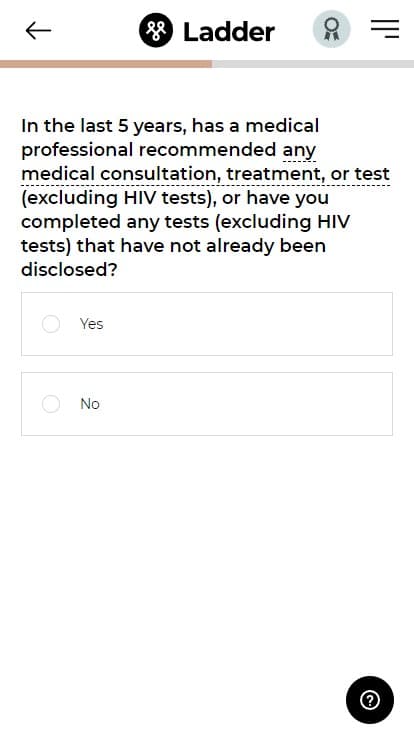Click the 'In the last 5 years' question heading
Image resolution: width=414 pixels, height=736 pixels.
click(206, 197)
